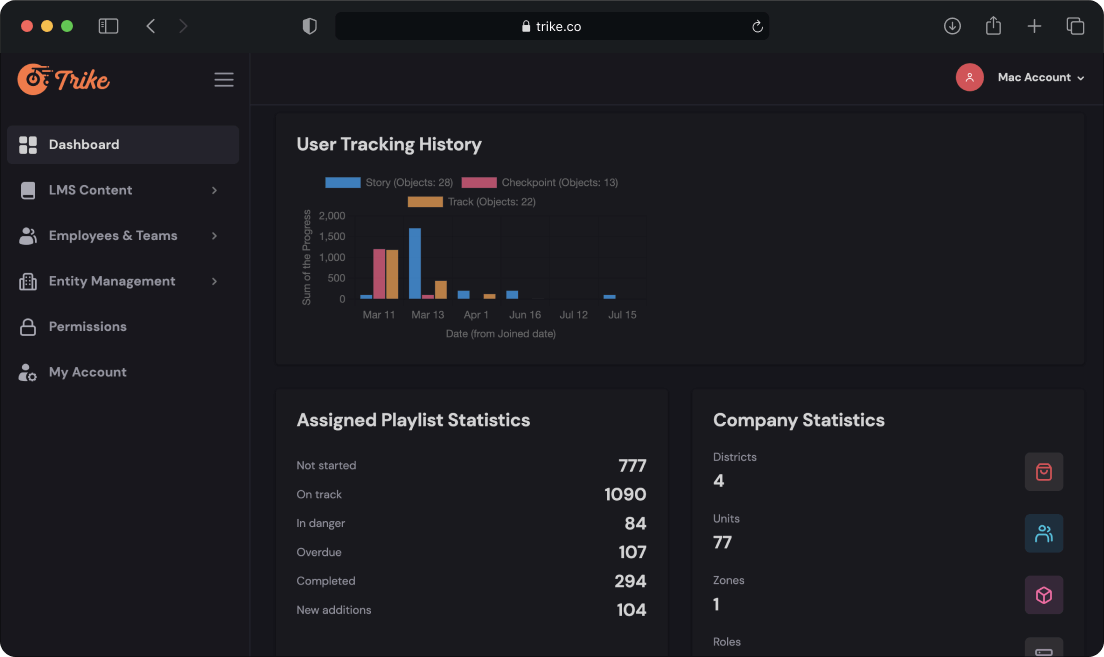
Task: Select My Account in the sidebar
Action: pyautogui.click(x=123, y=373)
